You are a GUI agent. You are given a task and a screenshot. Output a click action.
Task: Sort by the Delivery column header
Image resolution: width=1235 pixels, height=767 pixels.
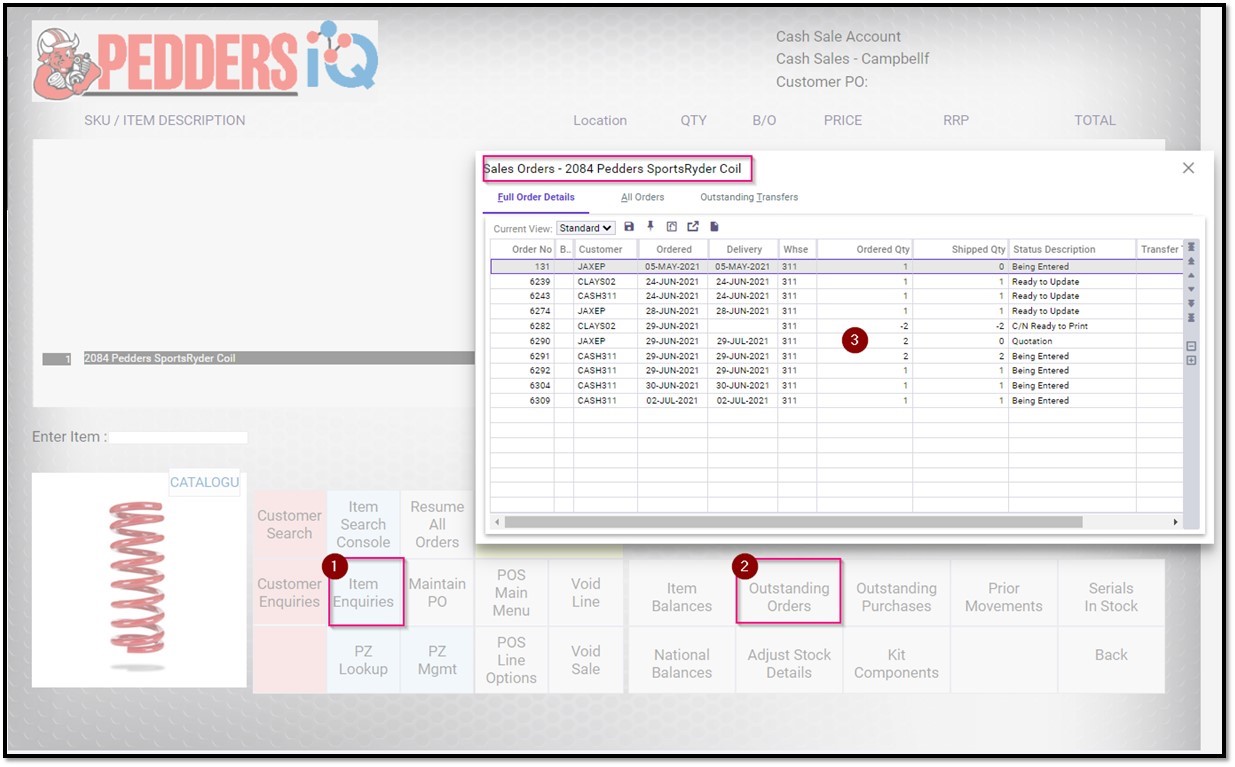pyautogui.click(x=743, y=249)
